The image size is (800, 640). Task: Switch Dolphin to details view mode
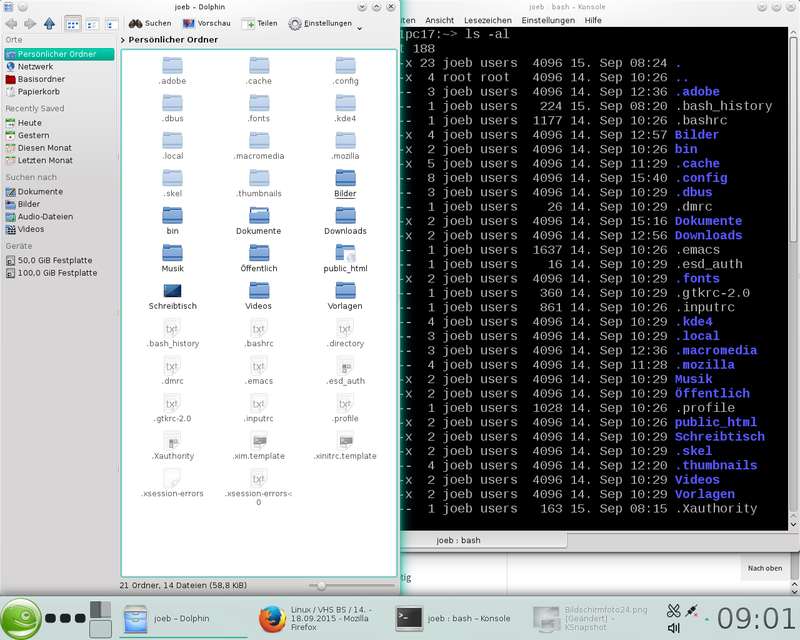111,24
